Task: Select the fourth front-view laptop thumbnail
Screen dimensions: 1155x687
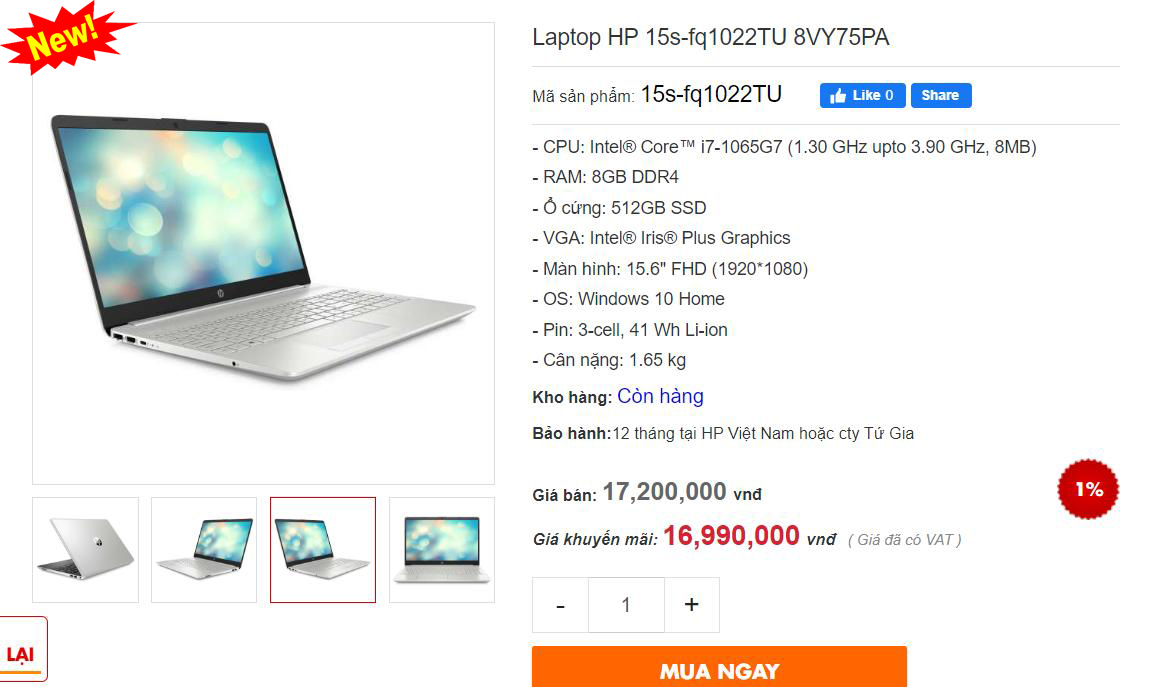Action: tap(442, 549)
